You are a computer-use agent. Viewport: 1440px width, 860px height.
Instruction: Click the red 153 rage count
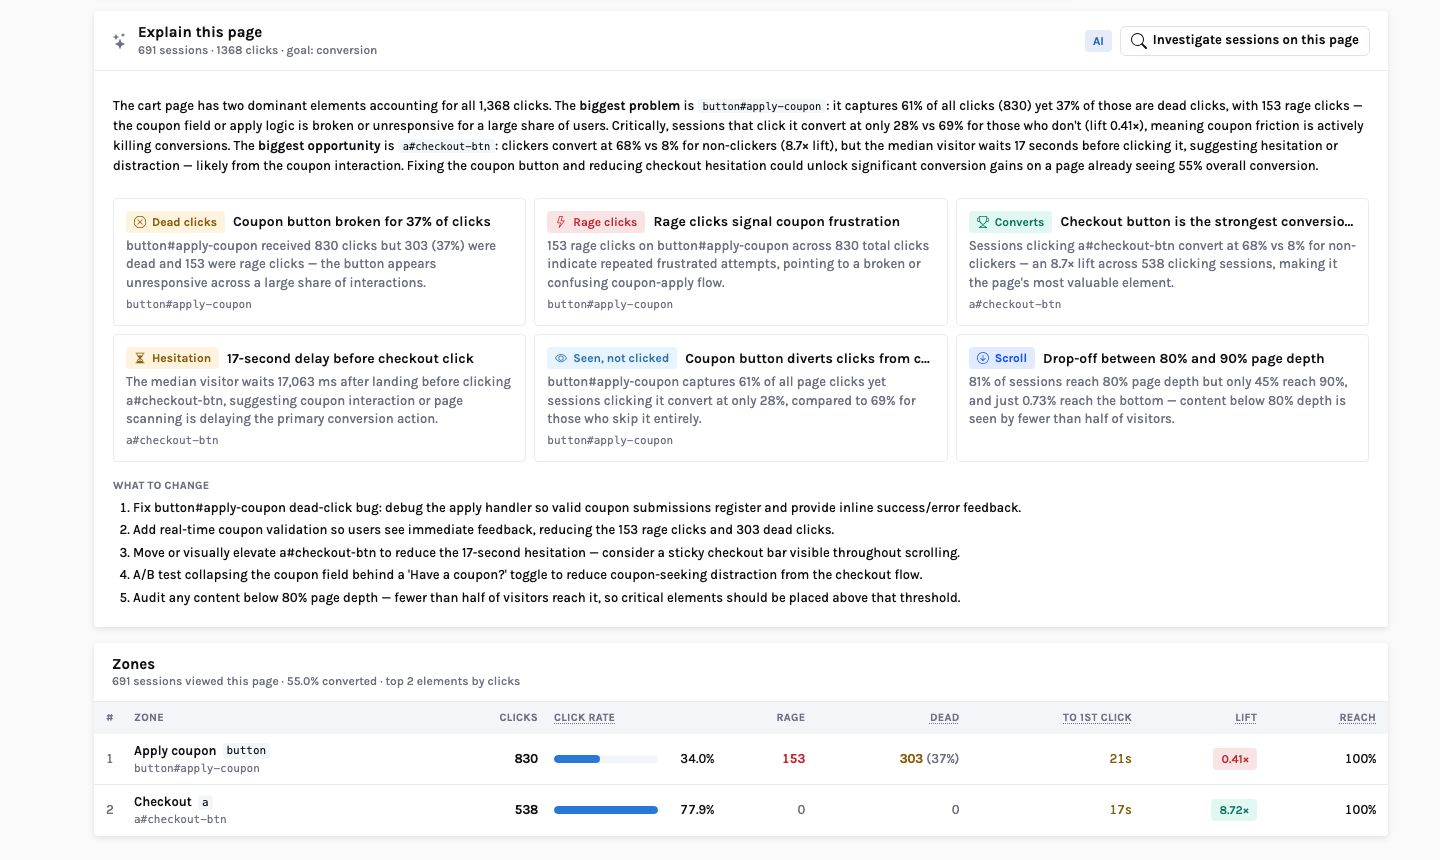[x=794, y=759]
